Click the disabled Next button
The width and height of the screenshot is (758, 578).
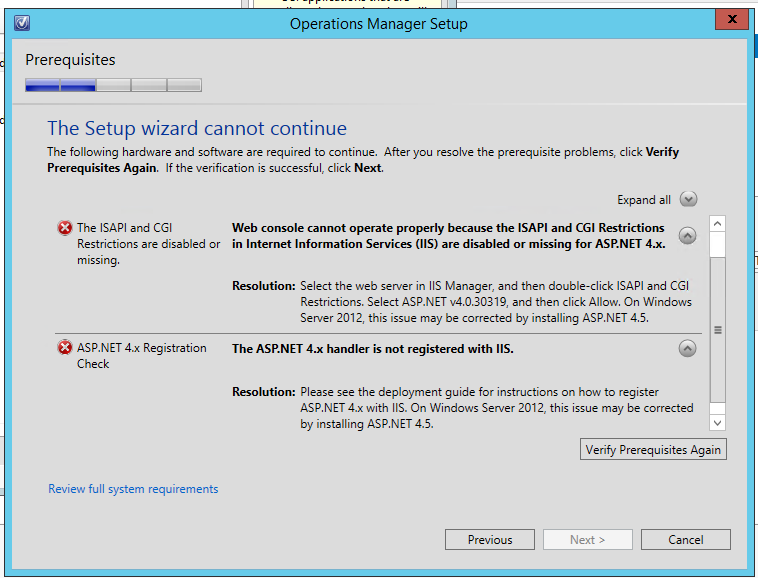[x=587, y=539]
